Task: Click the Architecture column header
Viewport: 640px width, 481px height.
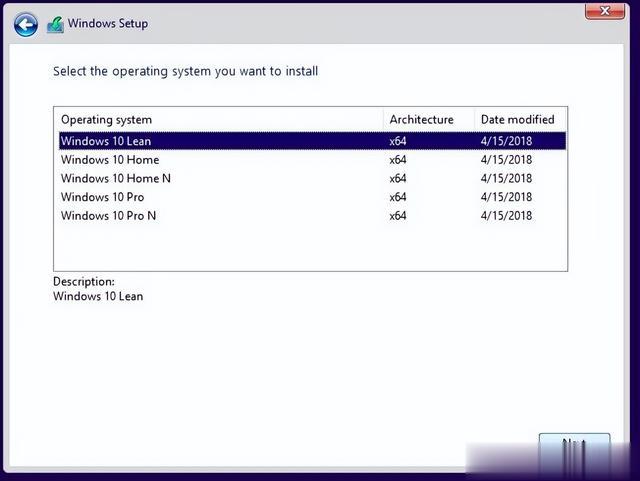Action: pos(429,120)
